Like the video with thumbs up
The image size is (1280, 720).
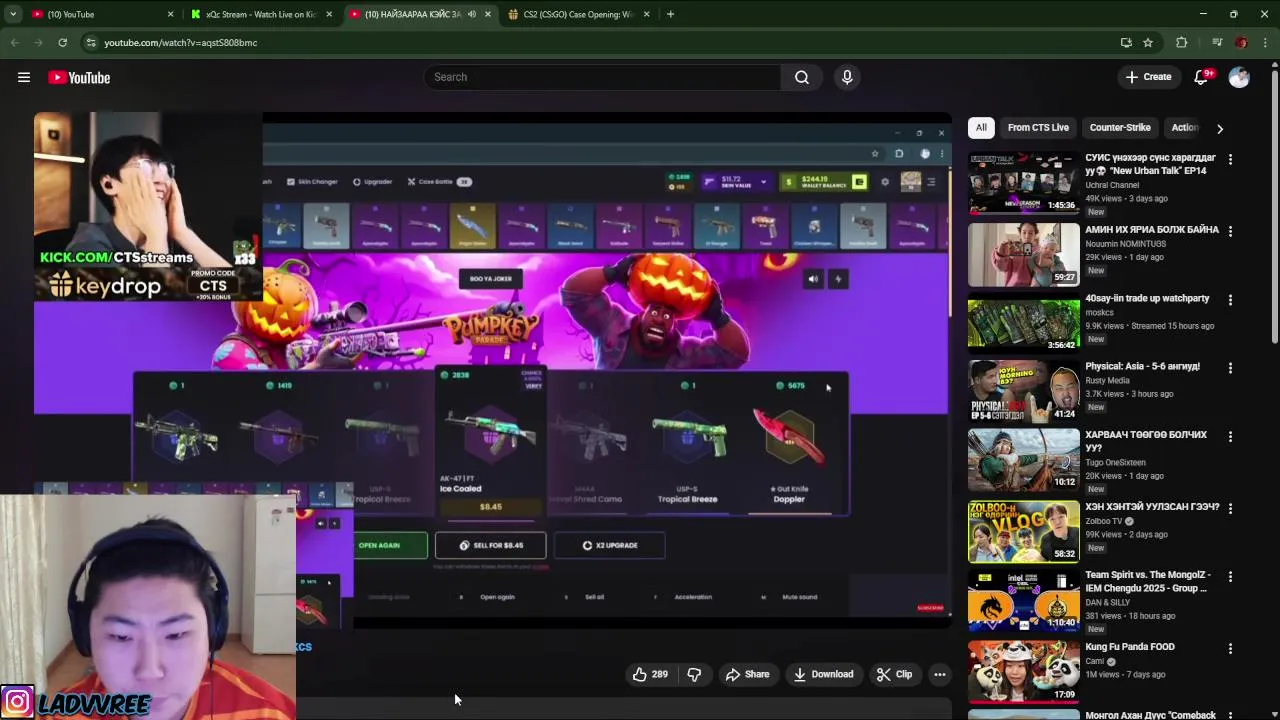(649, 674)
